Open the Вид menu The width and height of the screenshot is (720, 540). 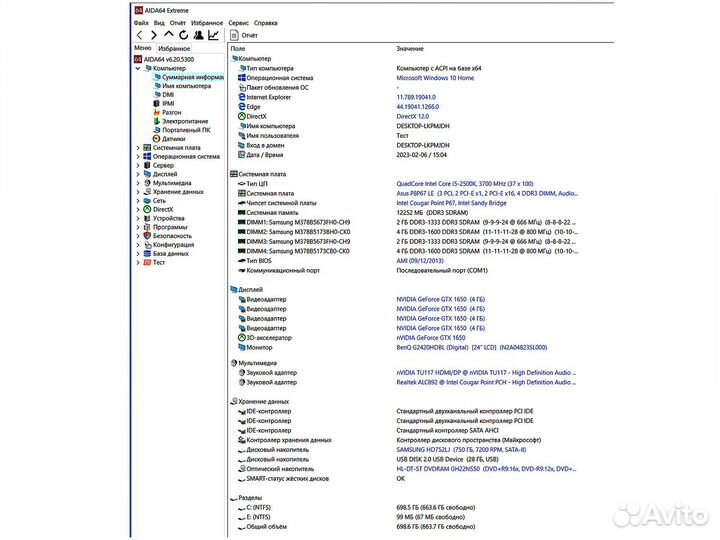coord(159,22)
